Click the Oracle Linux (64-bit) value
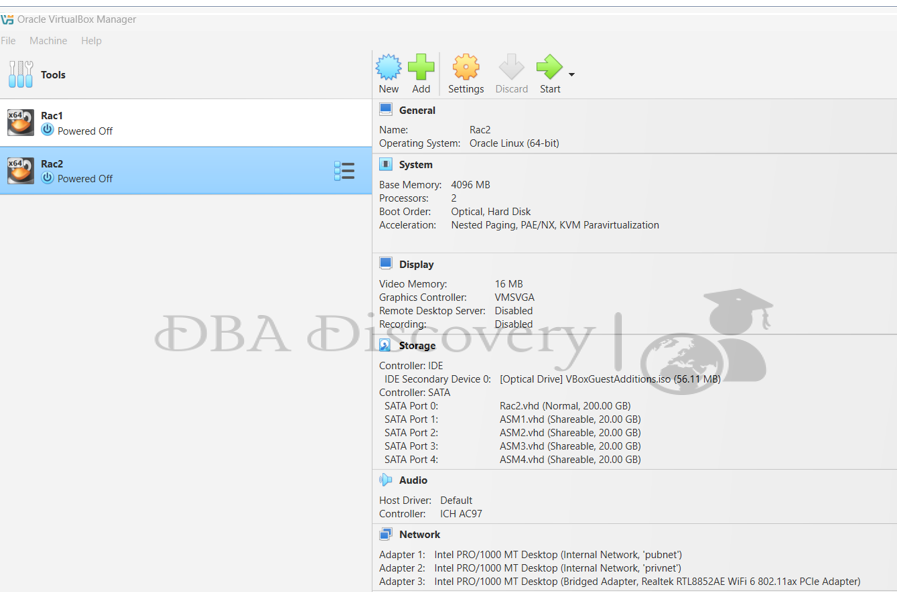The height and width of the screenshot is (592, 897). (514, 144)
